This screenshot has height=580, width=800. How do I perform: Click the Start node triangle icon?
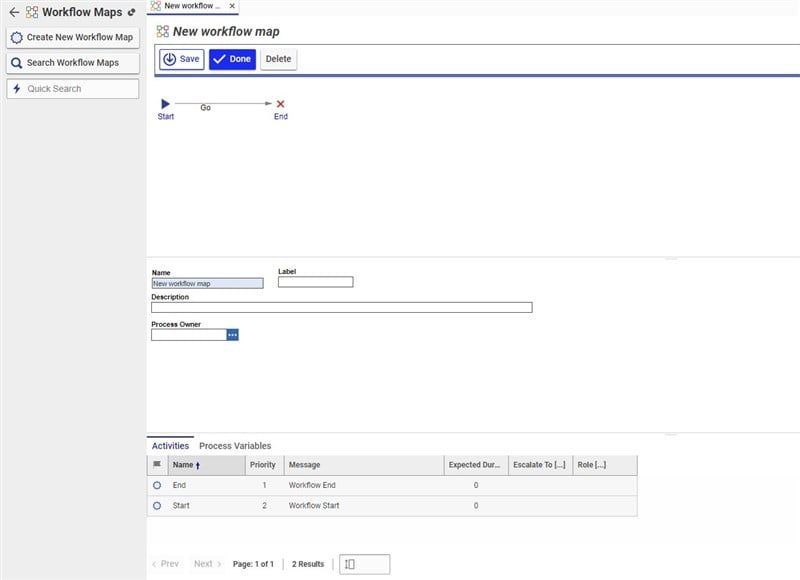pyautogui.click(x=165, y=104)
